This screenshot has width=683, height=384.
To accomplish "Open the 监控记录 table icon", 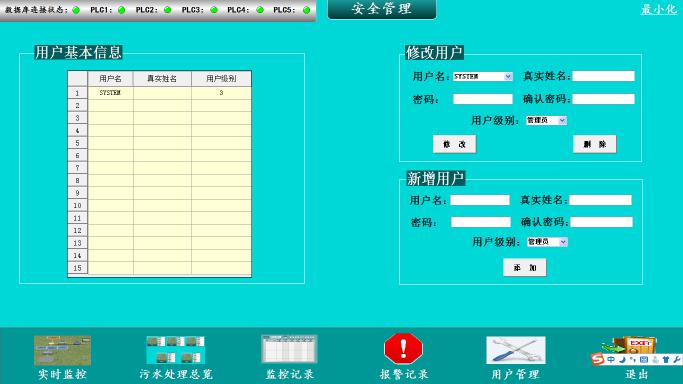I will [x=289, y=349].
